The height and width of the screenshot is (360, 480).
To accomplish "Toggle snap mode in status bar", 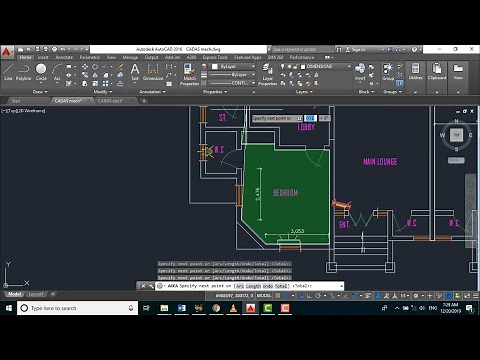I will (x=286, y=296).
